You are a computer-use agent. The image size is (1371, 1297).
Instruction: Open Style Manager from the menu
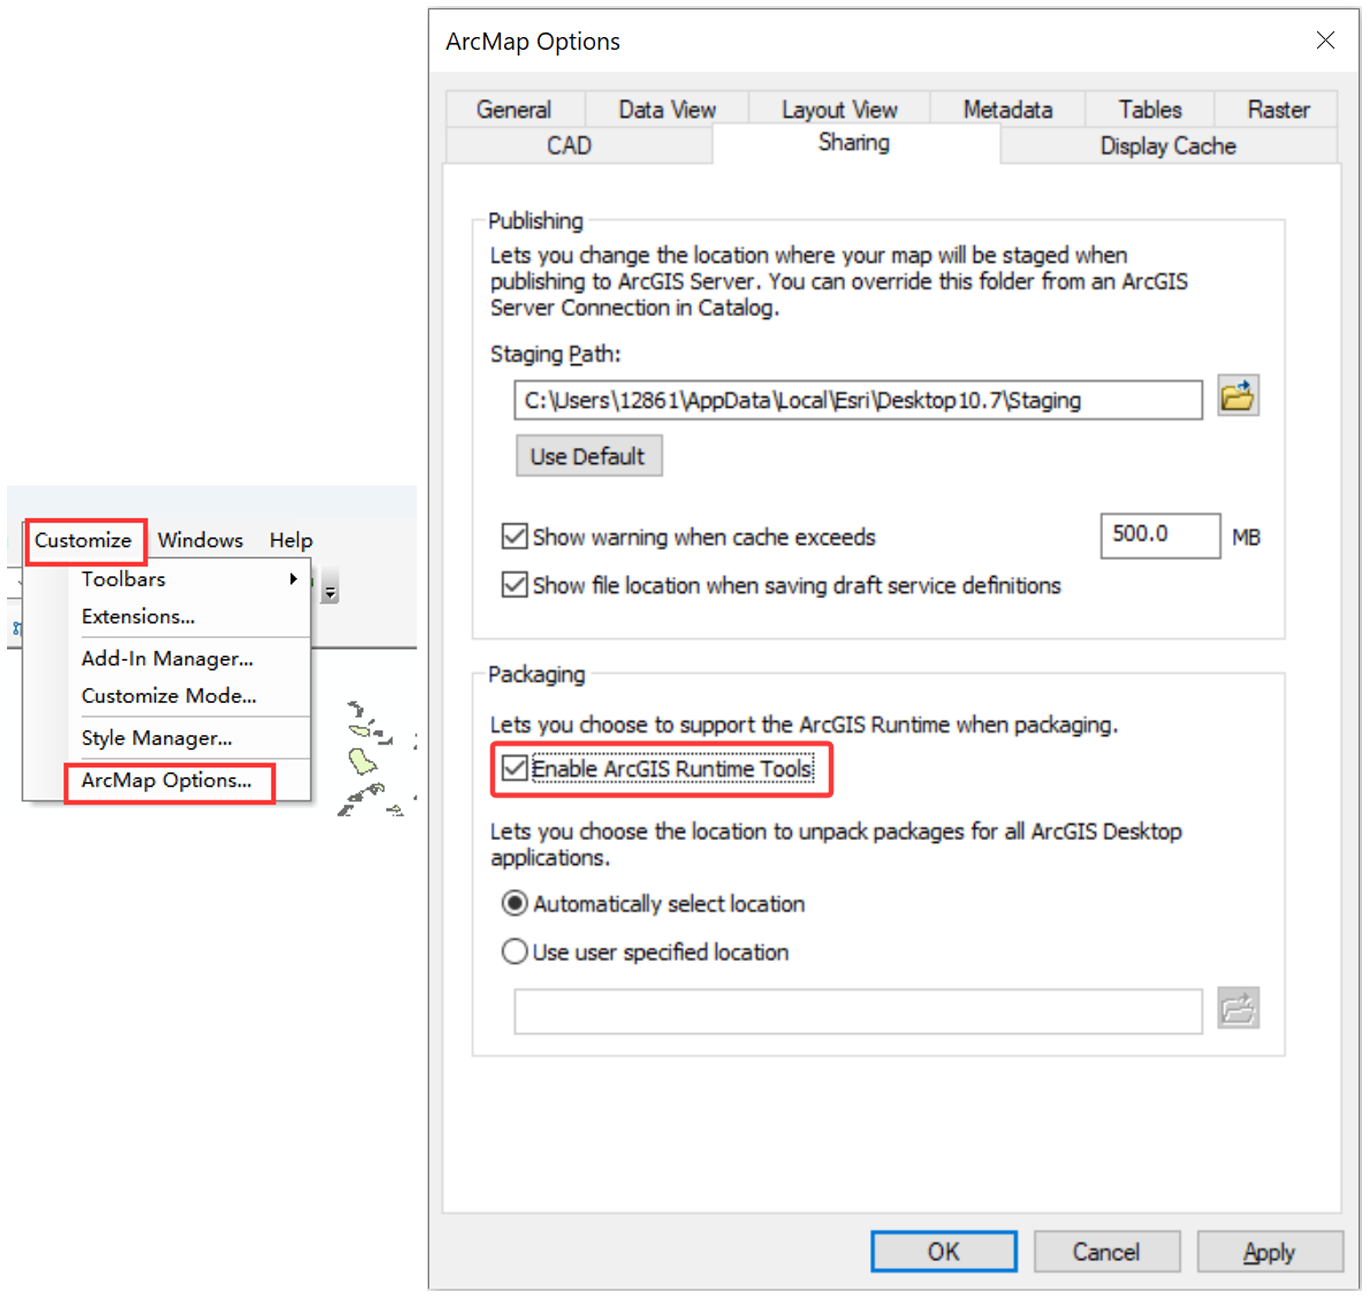[157, 738]
